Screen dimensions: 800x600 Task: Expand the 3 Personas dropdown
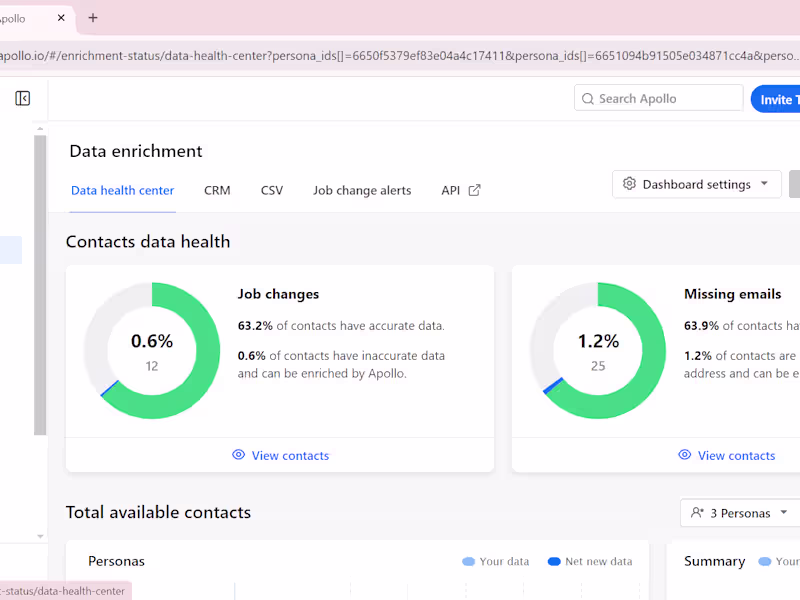[740, 513]
